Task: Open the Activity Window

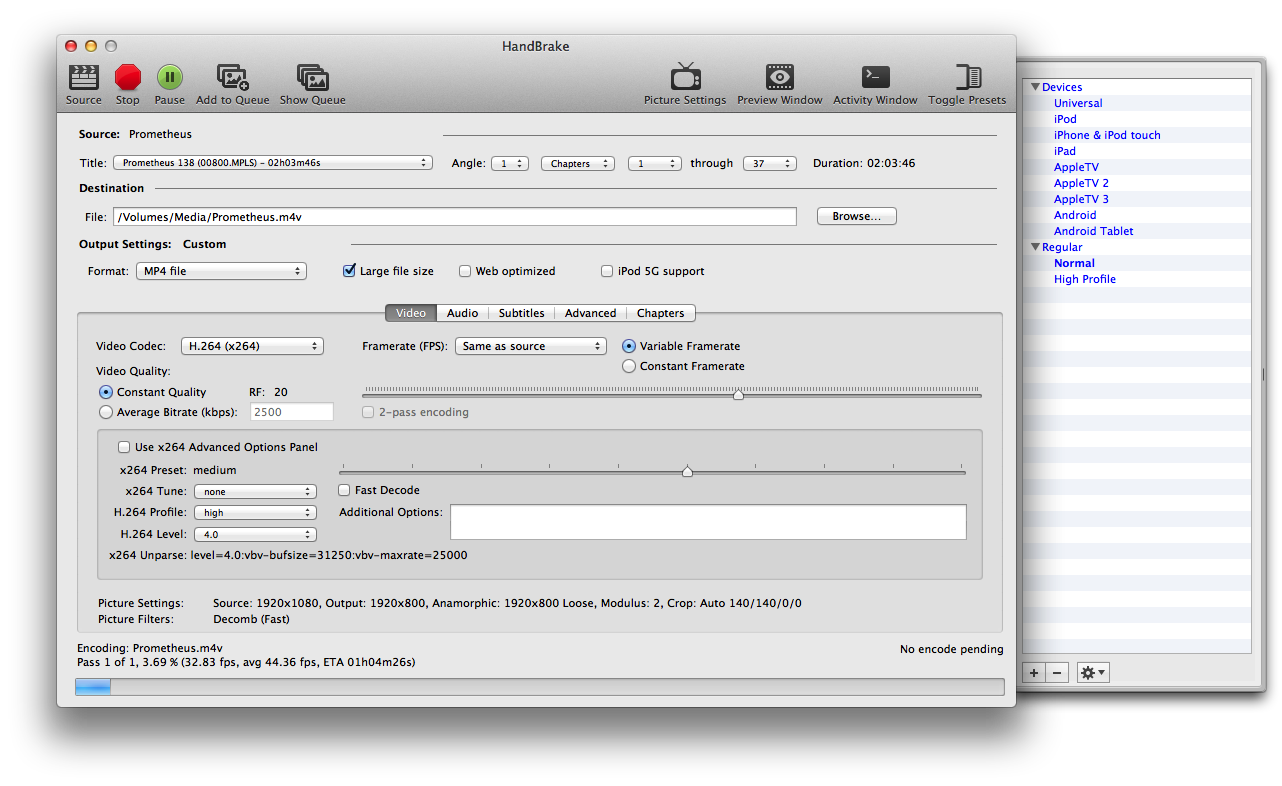Action: pyautogui.click(x=876, y=77)
